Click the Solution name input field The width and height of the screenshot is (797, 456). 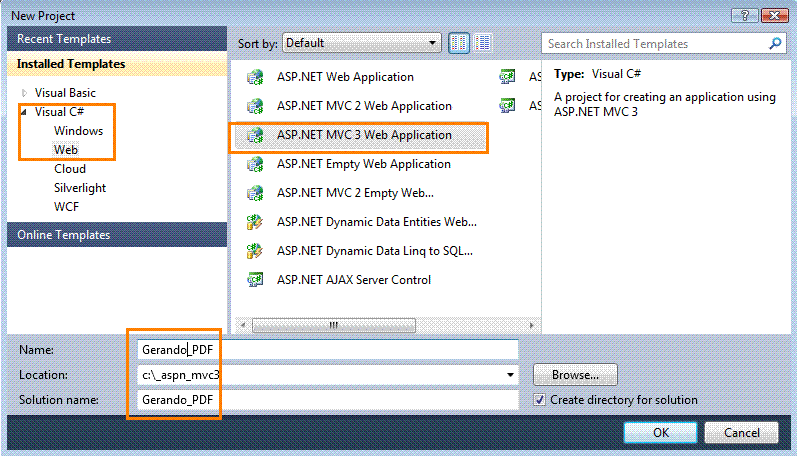(x=327, y=400)
